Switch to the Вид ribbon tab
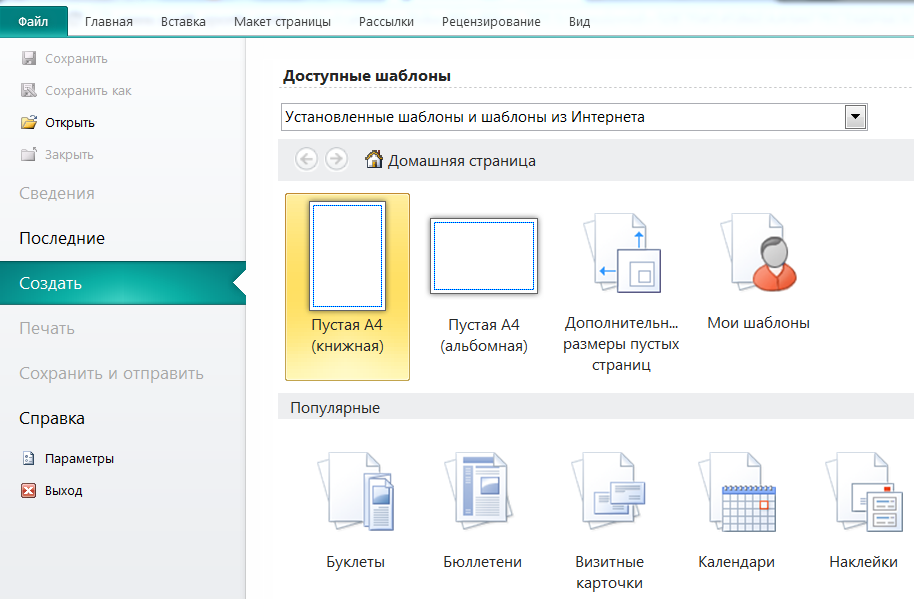 pos(579,22)
